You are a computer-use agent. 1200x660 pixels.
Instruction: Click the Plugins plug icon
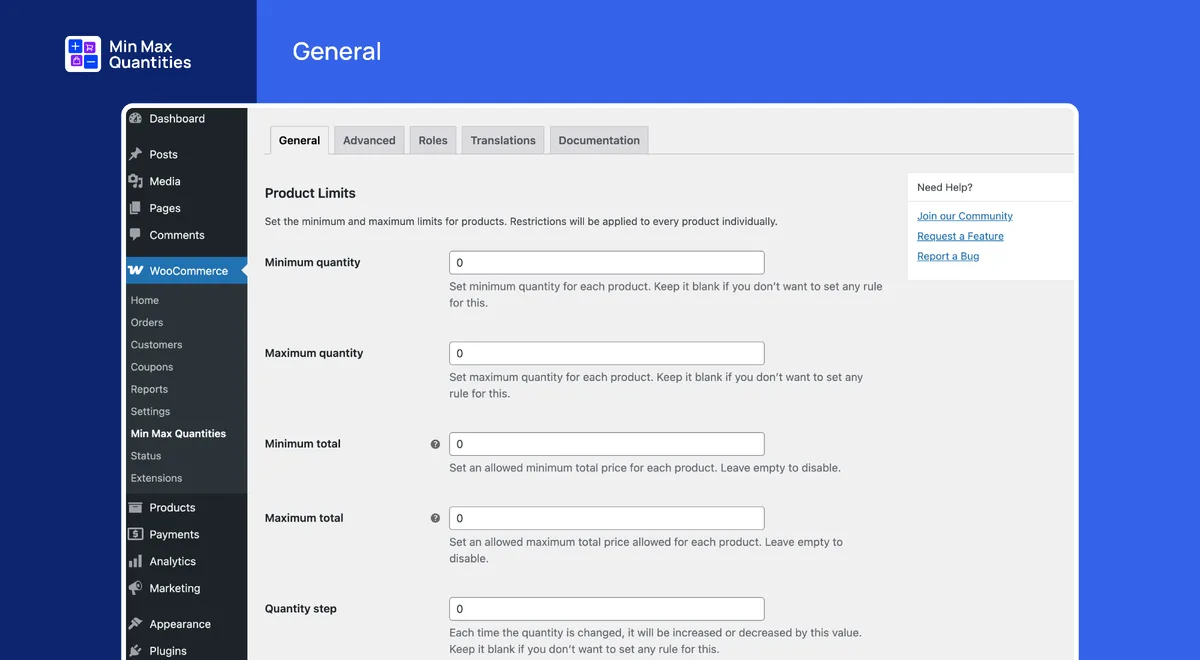tap(136, 651)
